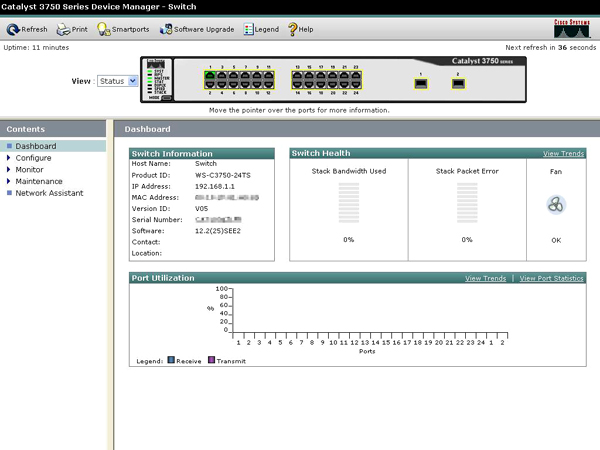Click switch port 1 on front panel
The height and width of the screenshot is (450, 600).
pos(210,75)
